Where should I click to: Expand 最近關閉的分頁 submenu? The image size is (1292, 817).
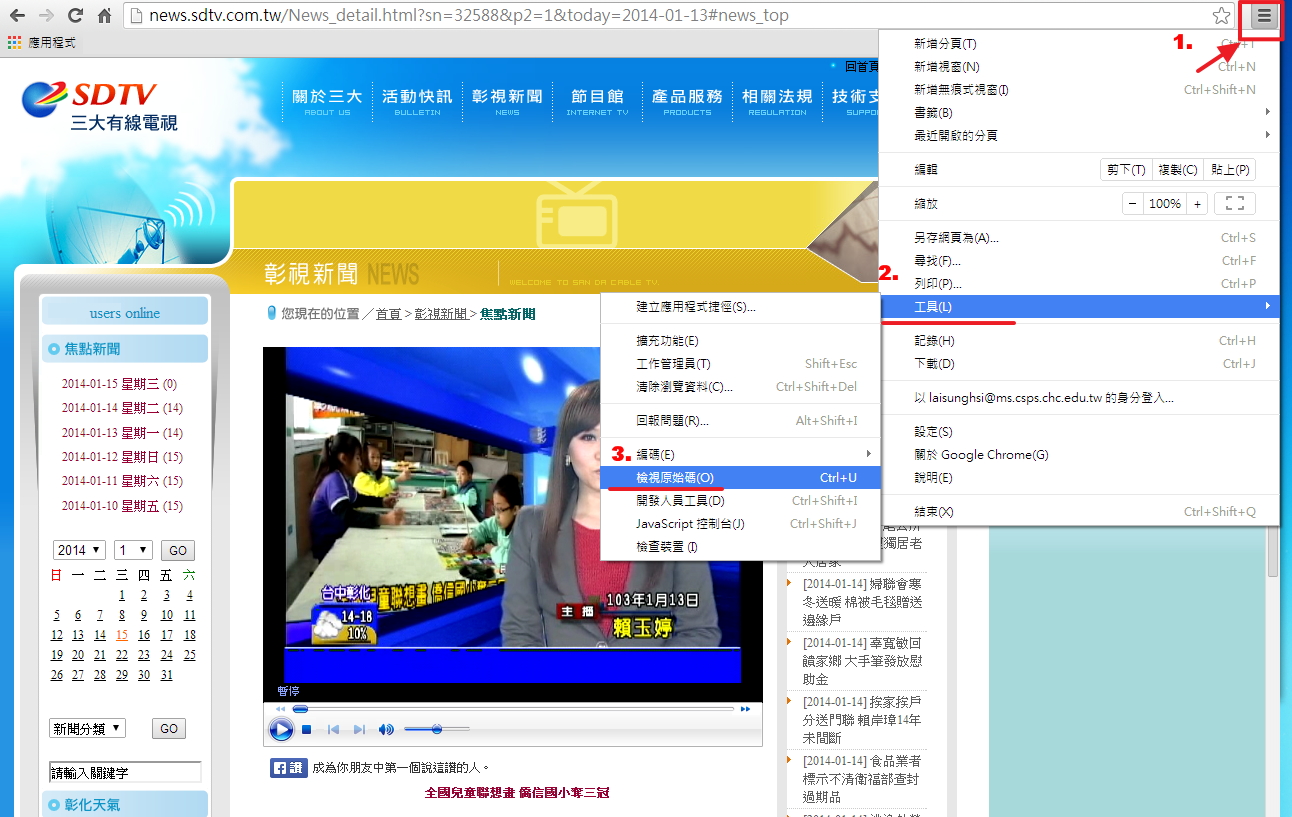(1080, 135)
